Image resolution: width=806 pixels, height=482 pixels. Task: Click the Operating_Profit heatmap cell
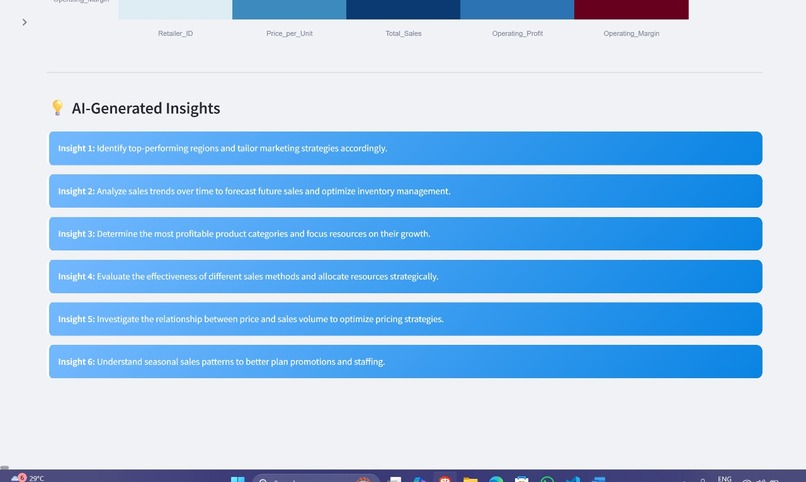click(x=517, y=9)
